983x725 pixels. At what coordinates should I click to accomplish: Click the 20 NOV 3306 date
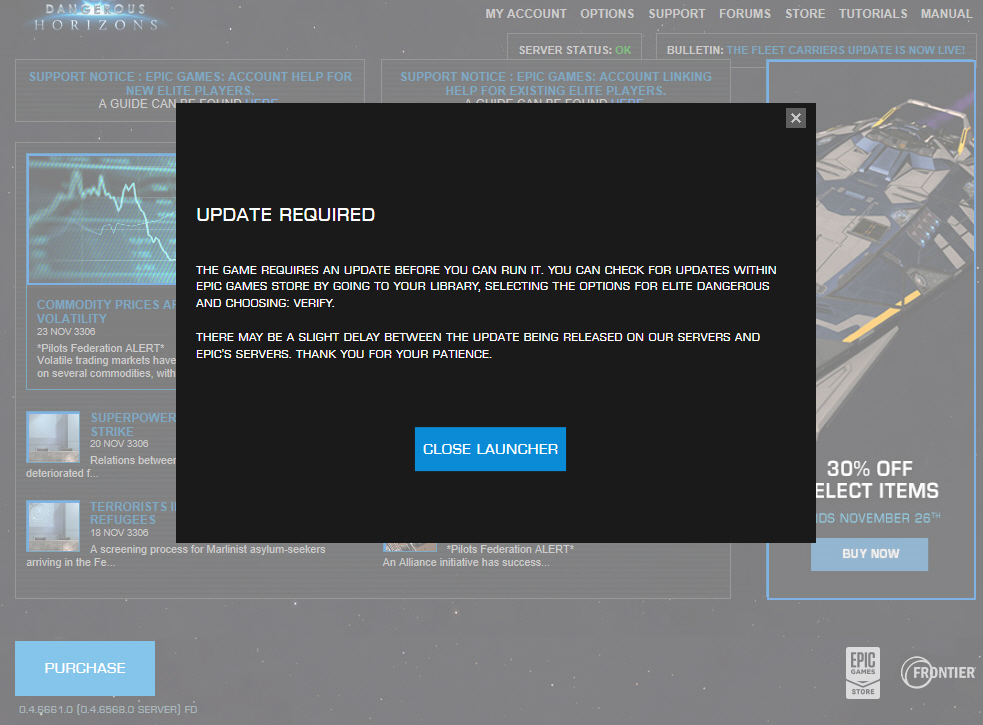(119, 443)
